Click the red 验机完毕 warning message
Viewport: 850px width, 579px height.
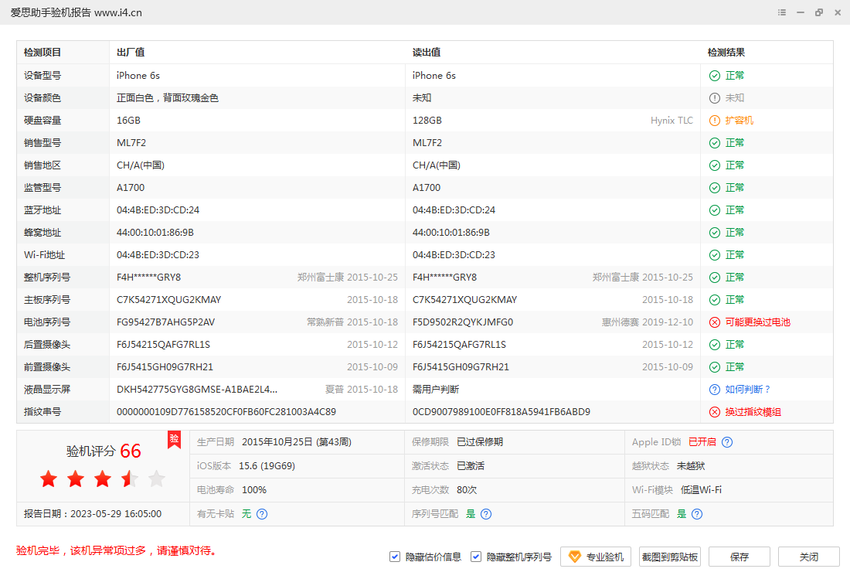click(115, 551)
